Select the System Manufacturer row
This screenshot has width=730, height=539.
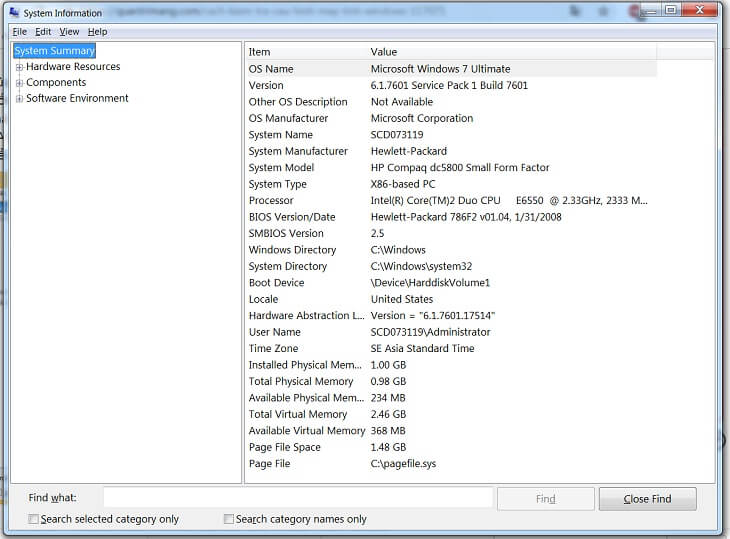[x=452, y=151]
